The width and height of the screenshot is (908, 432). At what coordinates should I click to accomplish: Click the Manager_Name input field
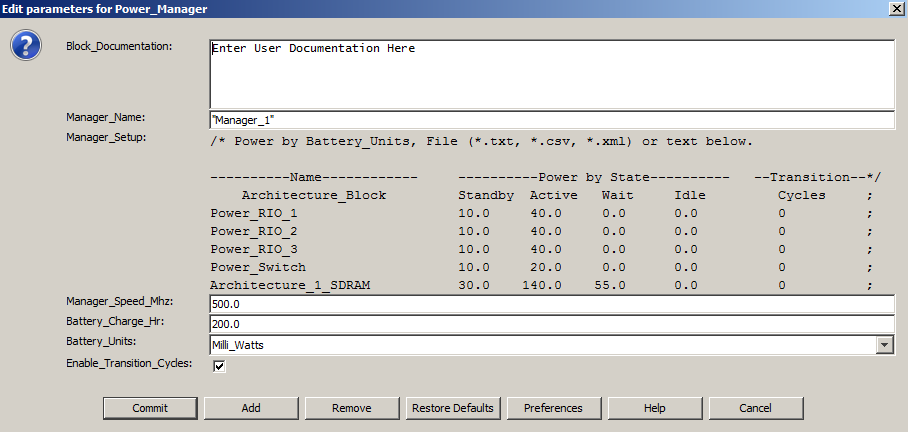click(x=552, y=120)
